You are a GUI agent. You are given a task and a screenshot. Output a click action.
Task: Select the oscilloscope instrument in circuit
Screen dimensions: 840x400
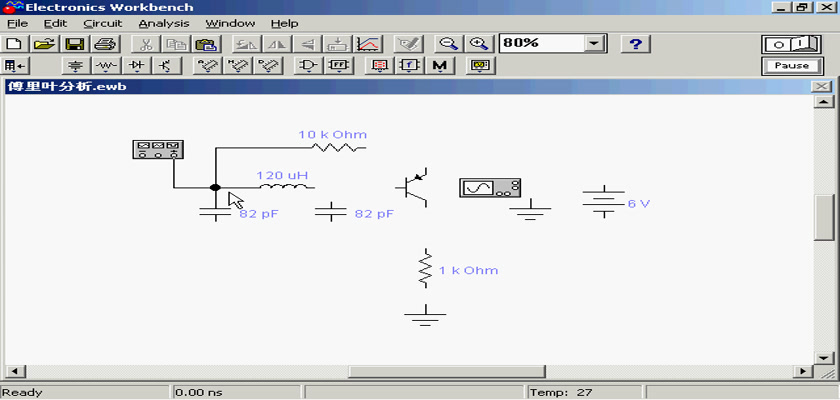coord(490,187)
